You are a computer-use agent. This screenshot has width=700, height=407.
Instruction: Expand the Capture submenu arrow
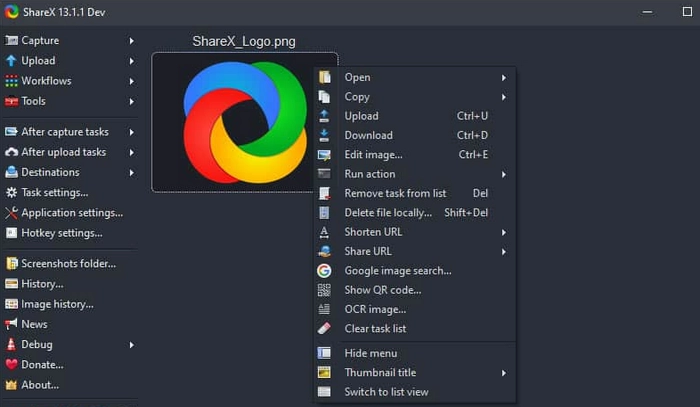[x=131, y=41]
